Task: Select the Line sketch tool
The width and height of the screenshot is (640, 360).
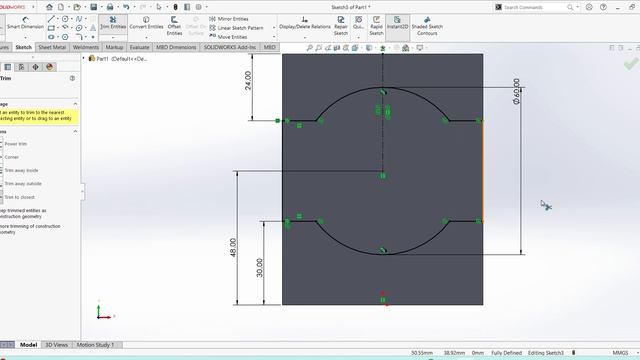Action: coord(51,19)
